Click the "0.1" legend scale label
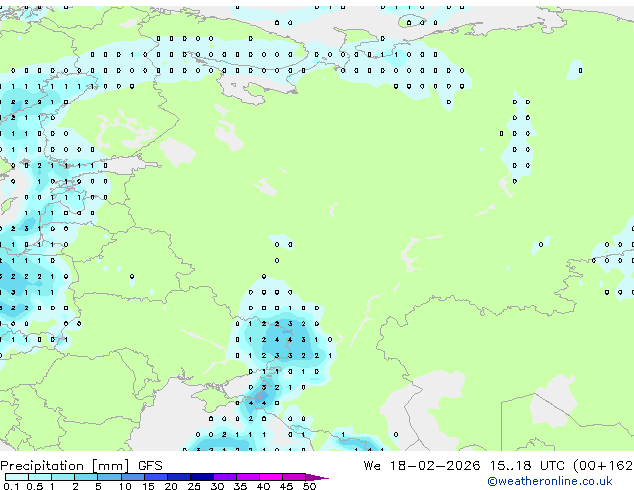634x490 pixels. coord(11,486)
